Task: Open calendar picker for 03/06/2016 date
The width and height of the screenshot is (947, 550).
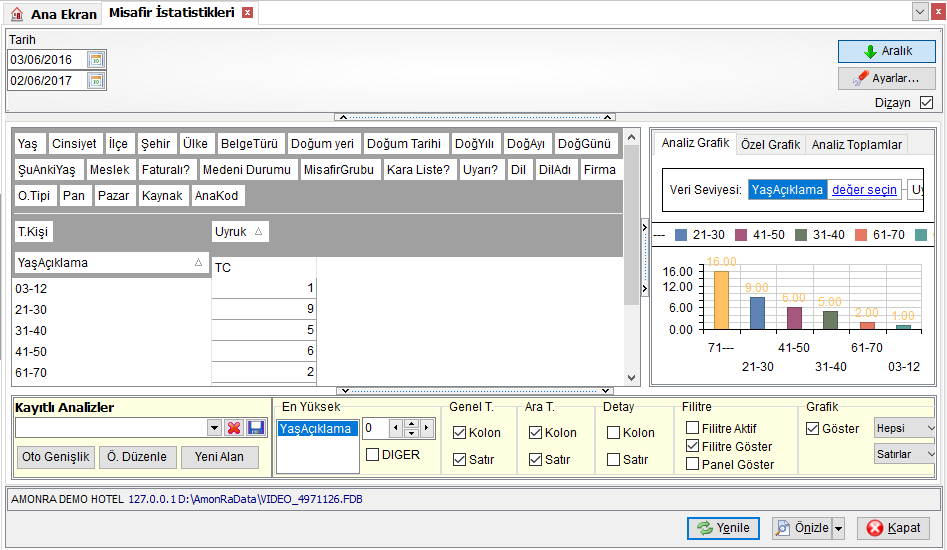Action: tap(95, 60)
